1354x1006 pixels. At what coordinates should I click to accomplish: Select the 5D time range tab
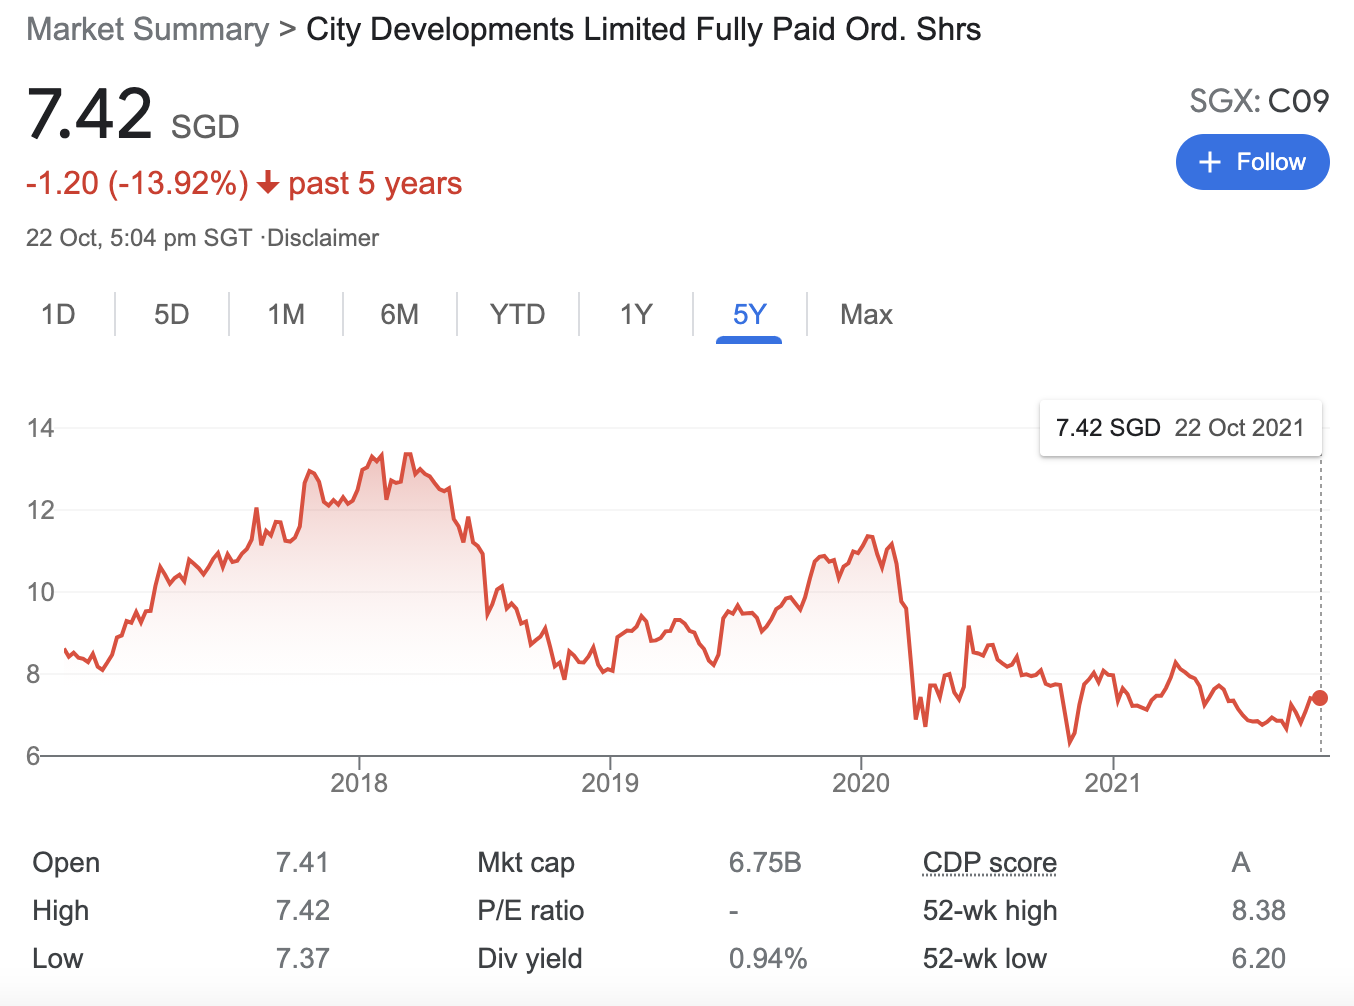point(172,315)
